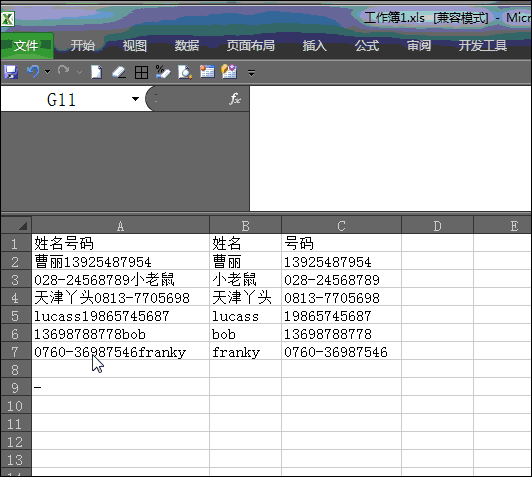Click cell B4 containing 天津丫头
The width and height of the screenshot is (532, 477).
pos(245,297)
